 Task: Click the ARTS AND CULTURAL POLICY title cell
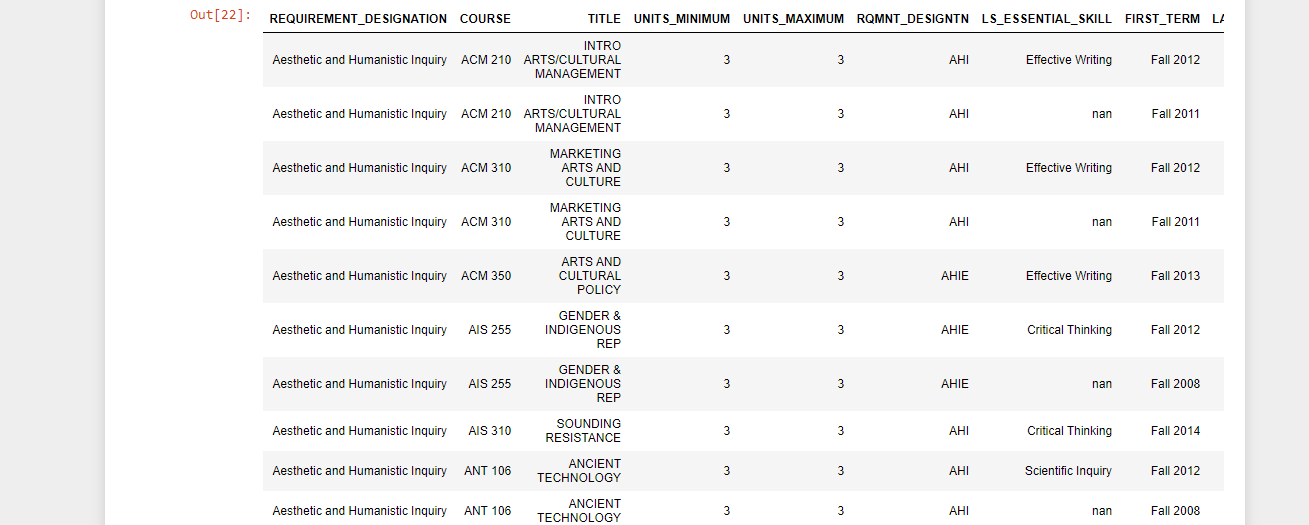(x=590, y=276)
